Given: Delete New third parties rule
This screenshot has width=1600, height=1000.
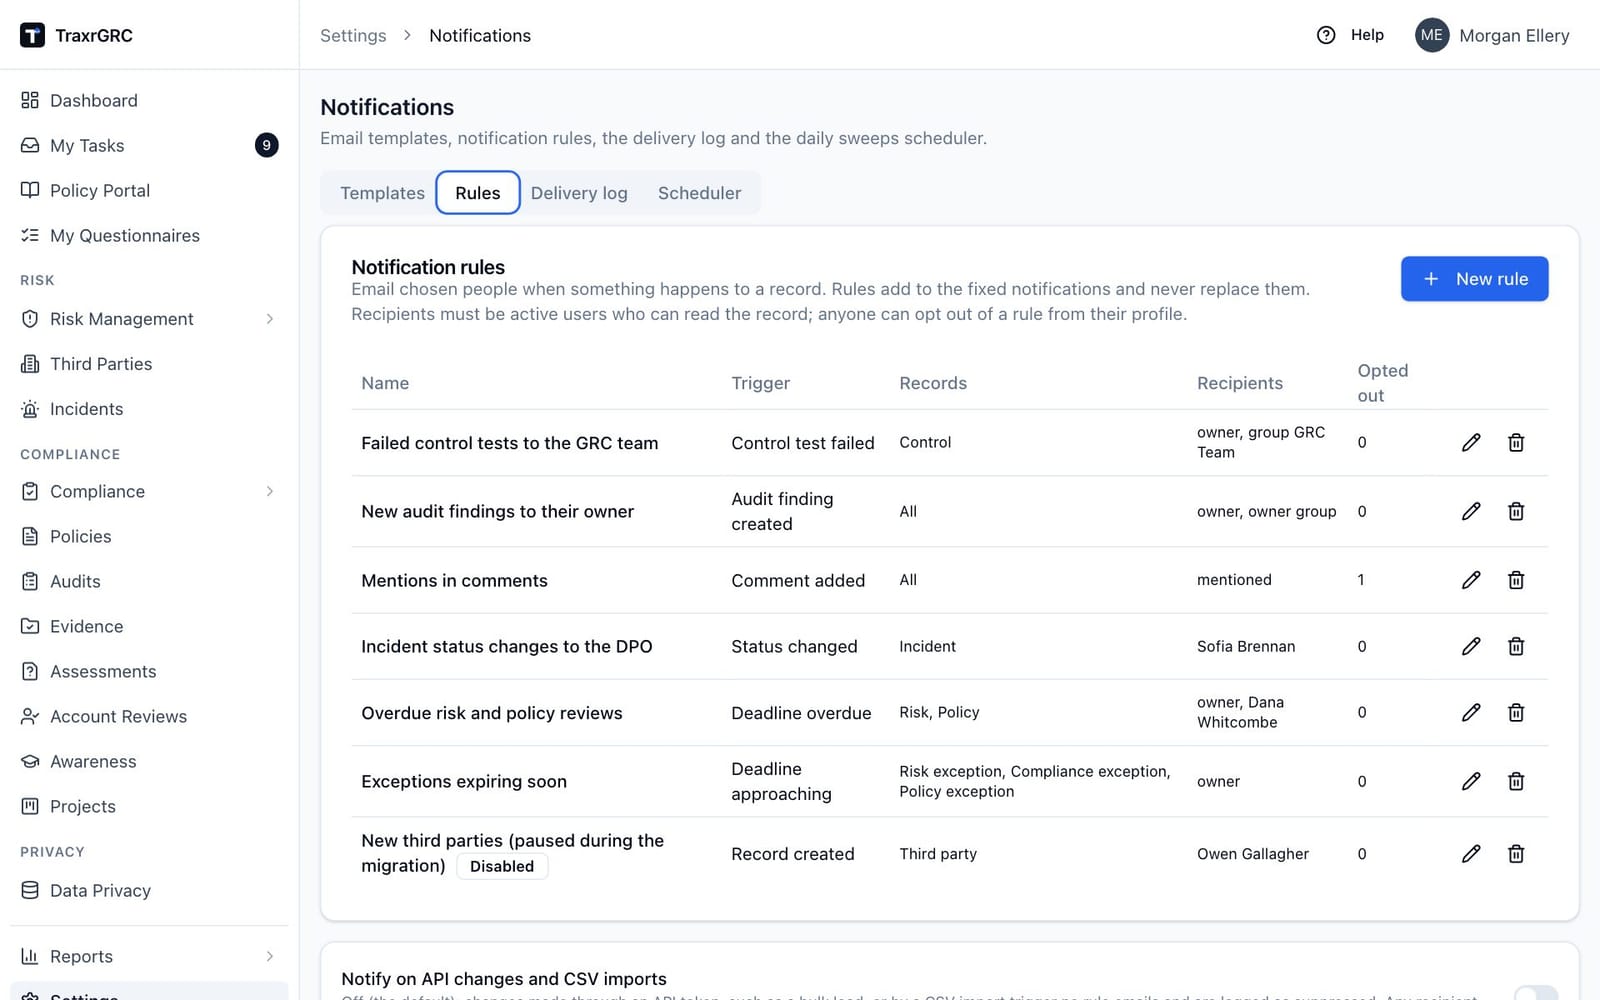Looking at the screenshot, I should [1516, 853].
